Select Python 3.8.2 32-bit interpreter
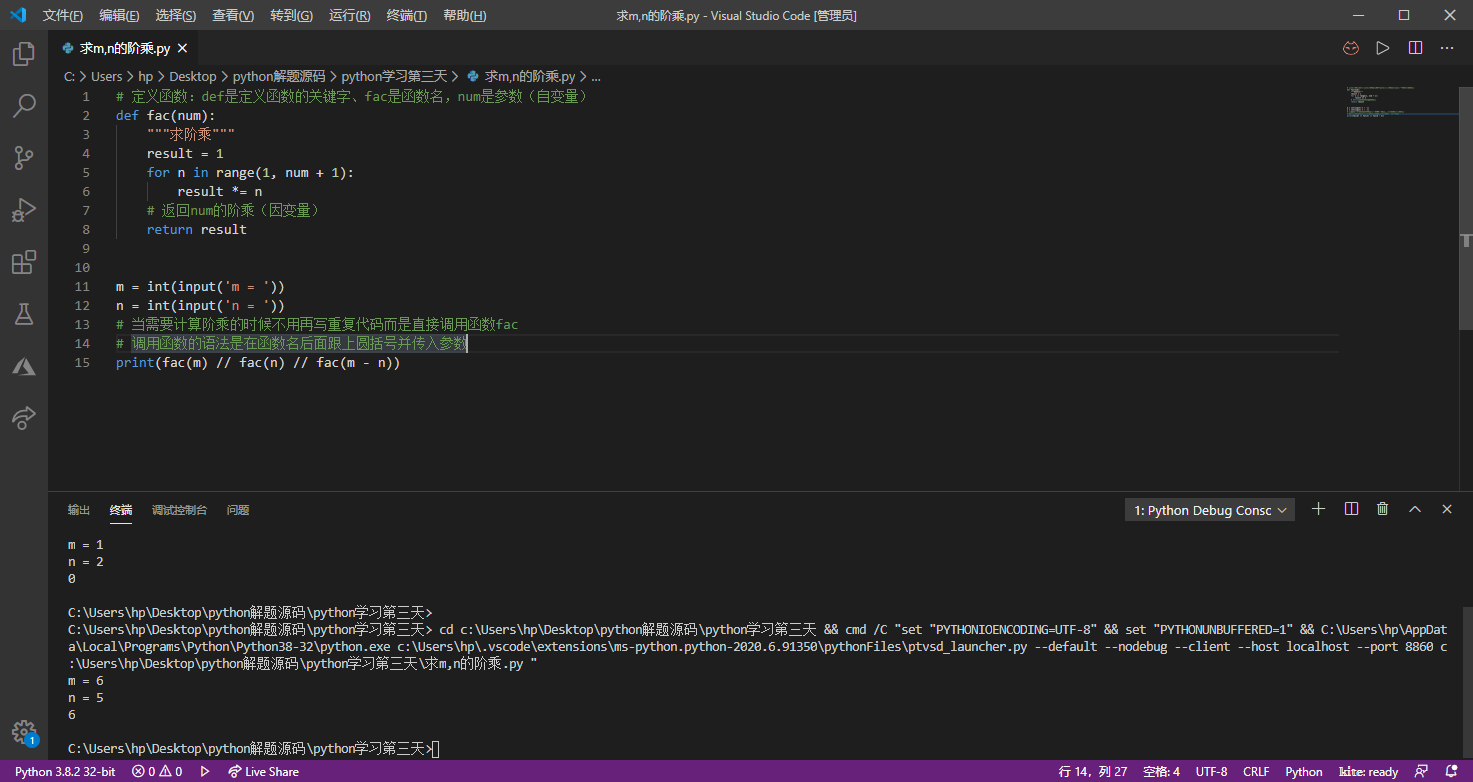Image resolution: width=1473 pixels, height=782 pixels. [65, 772]
